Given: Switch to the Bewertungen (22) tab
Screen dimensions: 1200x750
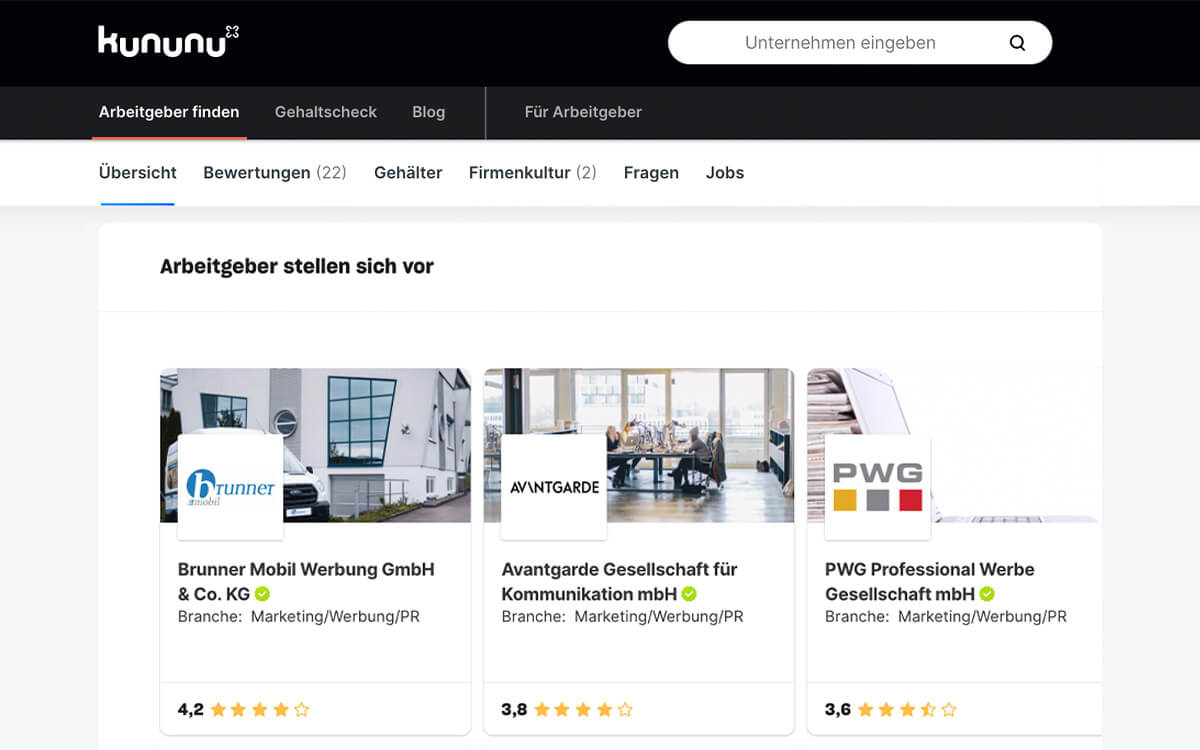Looking at the screenshot, I should [275, 173].
